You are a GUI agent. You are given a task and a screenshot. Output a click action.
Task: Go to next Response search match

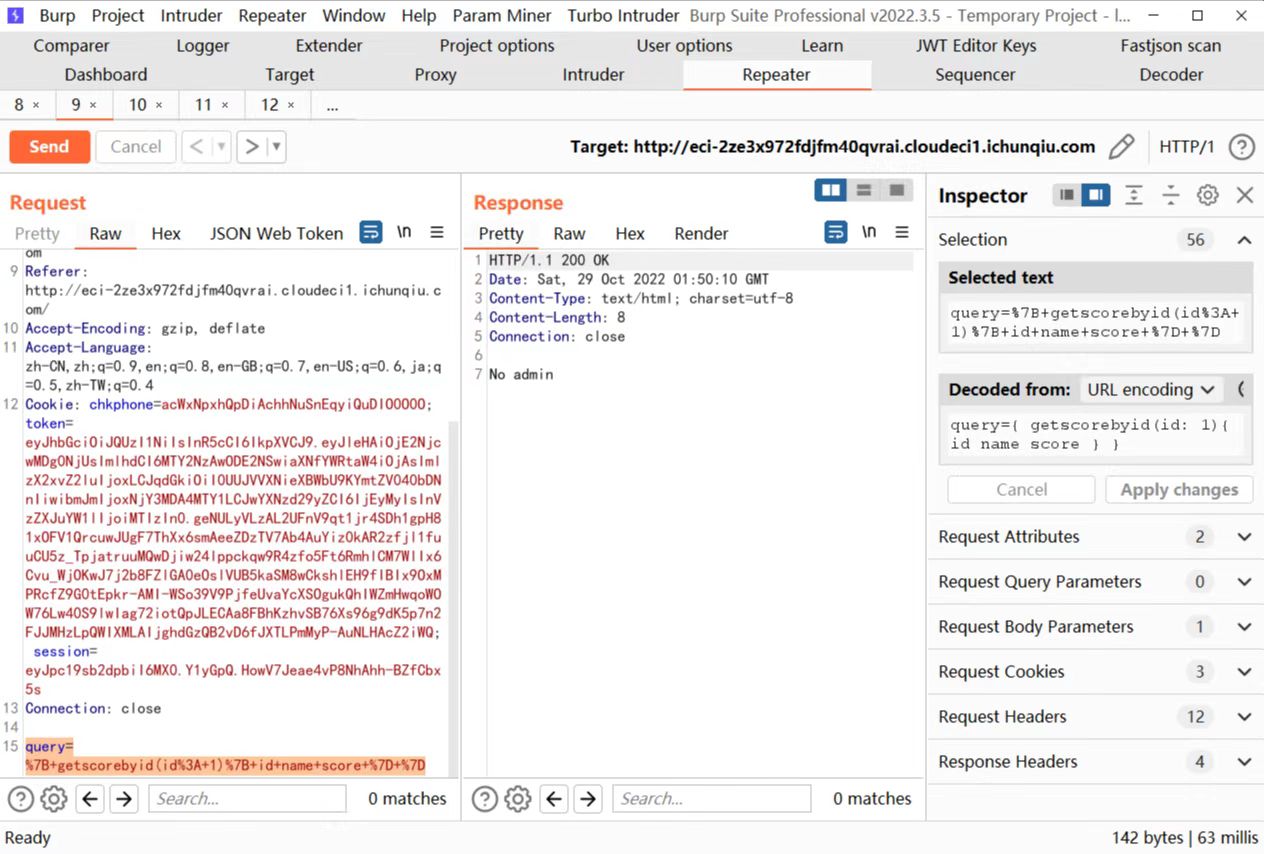[588, 798]
